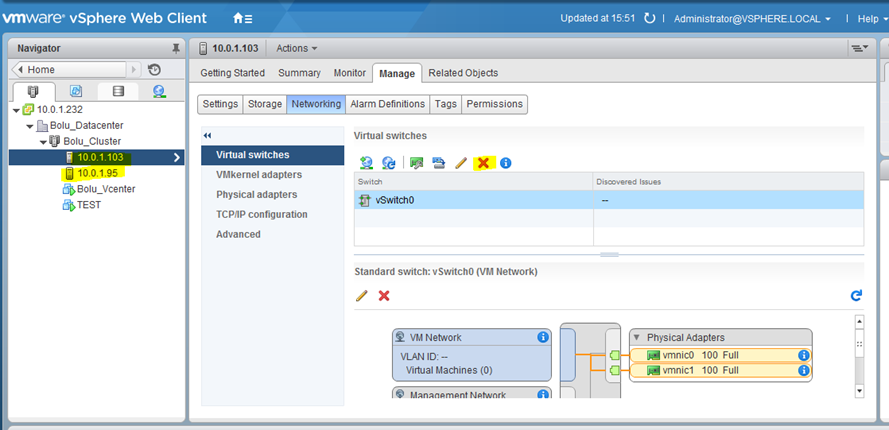Switch to the Tags sub-tab
Image resolution: width=889 pixels, height=430 pixels.
446,104
